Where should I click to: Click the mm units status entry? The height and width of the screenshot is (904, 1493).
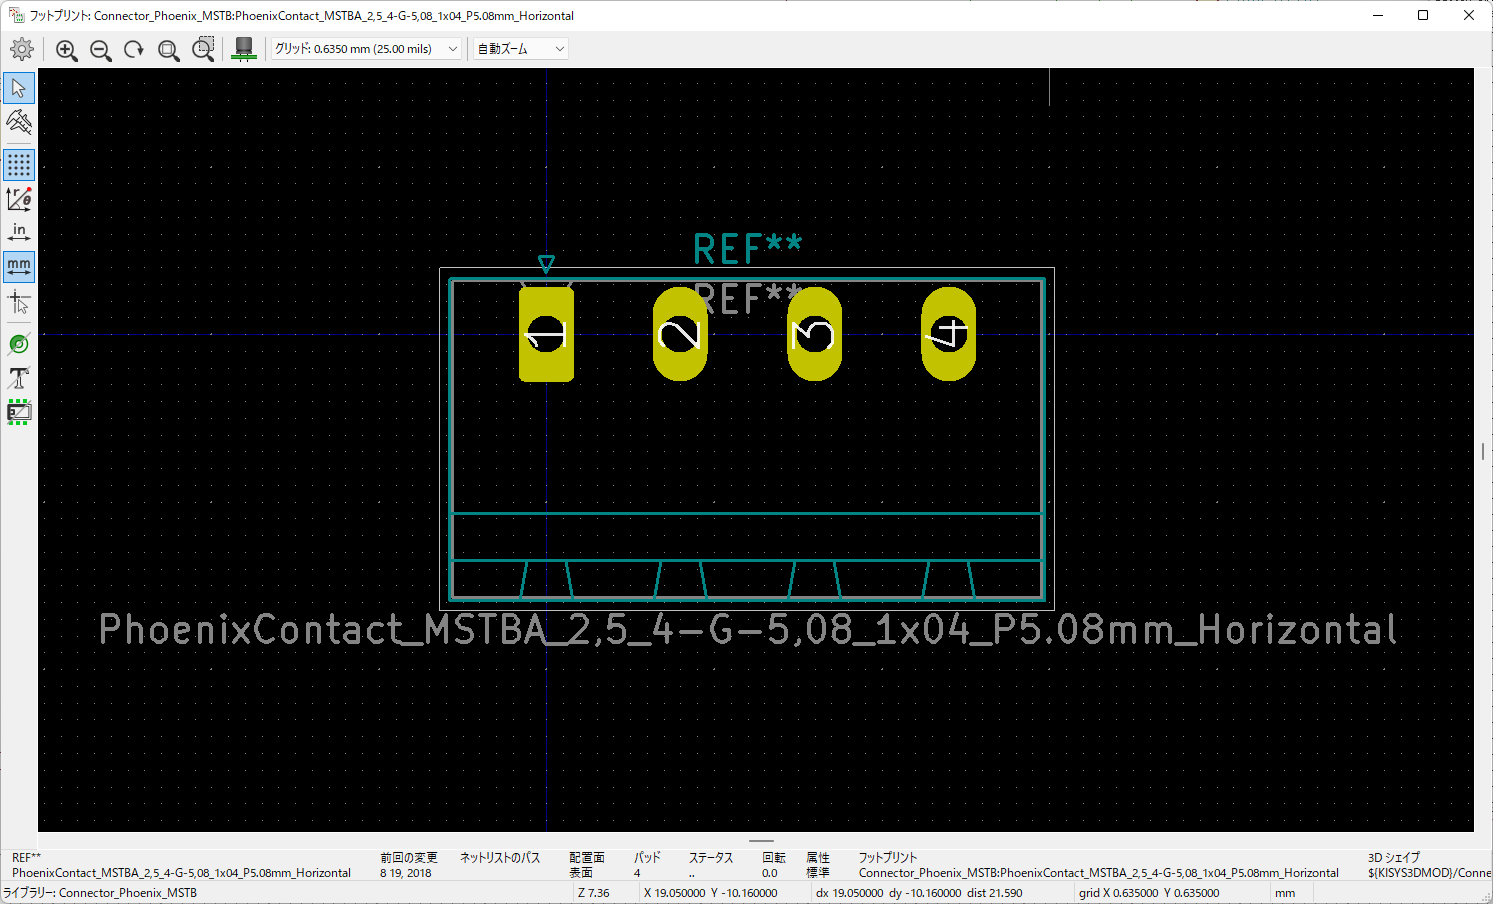tap(1285, 893)
